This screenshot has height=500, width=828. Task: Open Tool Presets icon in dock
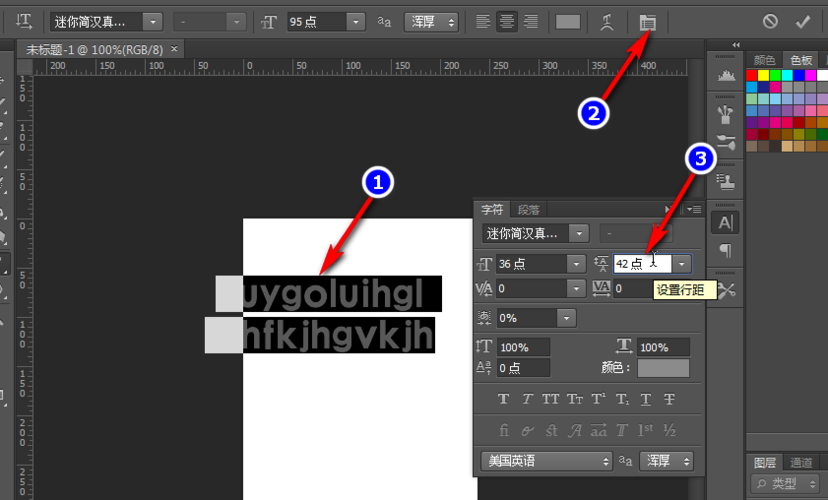click(727, 290)
